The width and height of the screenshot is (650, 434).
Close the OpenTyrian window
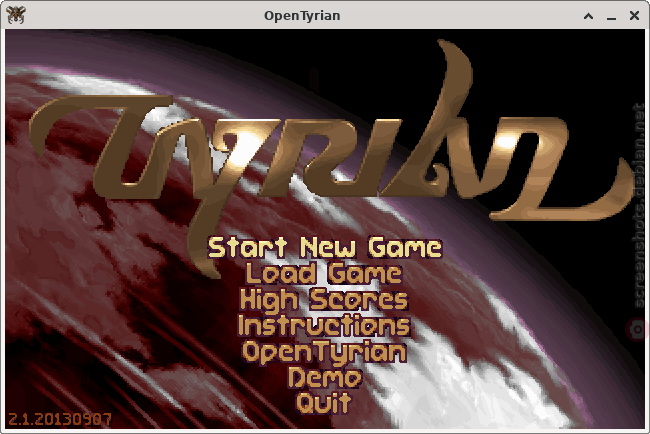pos(634,15)
